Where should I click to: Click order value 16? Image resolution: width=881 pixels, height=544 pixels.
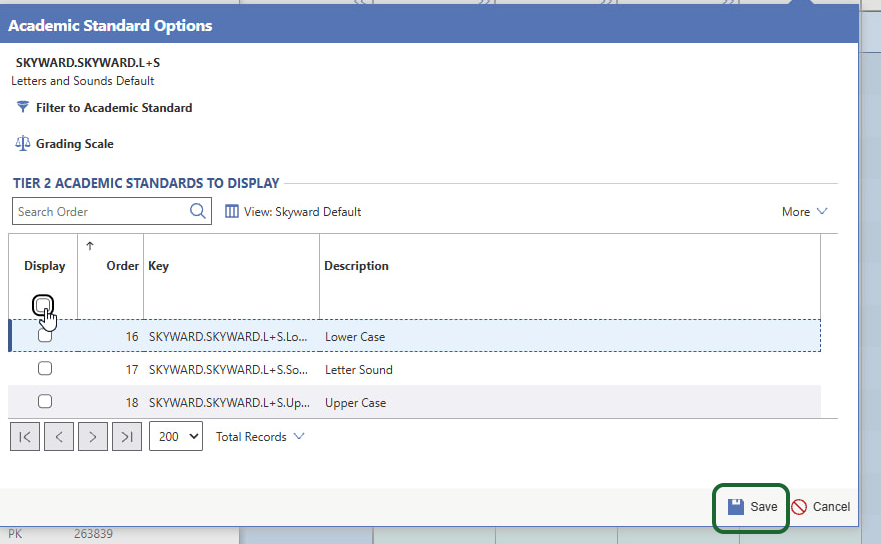[132, 337]
